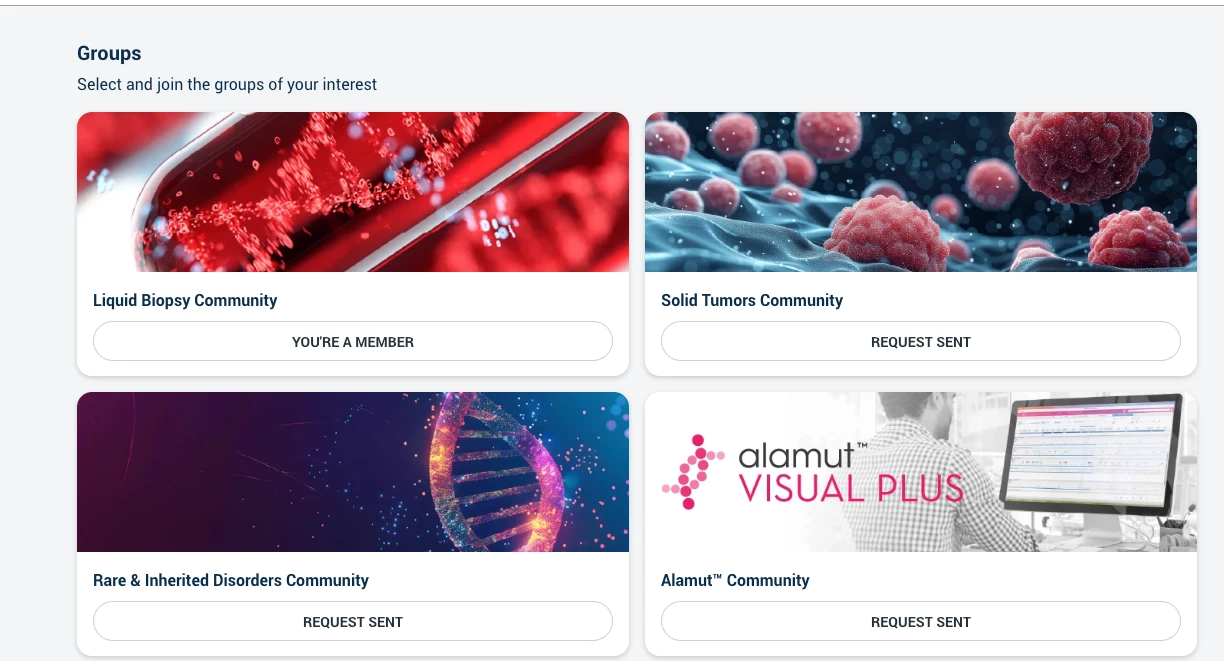The height and width of the screenshot is (661, 1224).
Task: Open the Liquid Biopsy Community title
Action: pyautogui.click(x=185, y=300)
